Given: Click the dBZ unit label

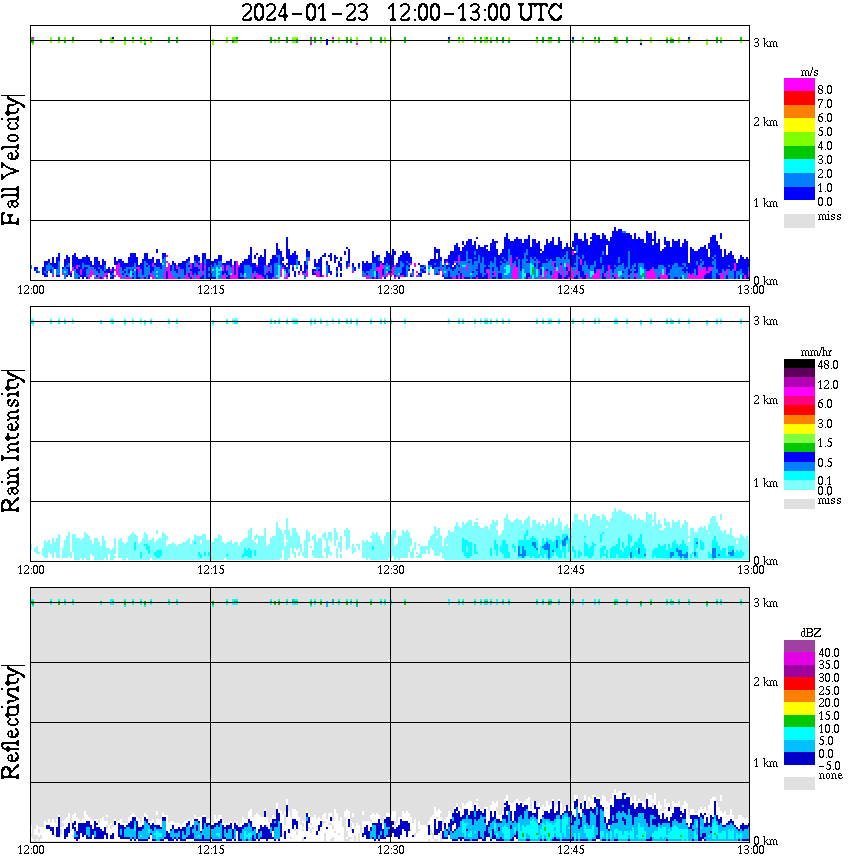Looking at the screenshot, I should (x=811, y=632).
